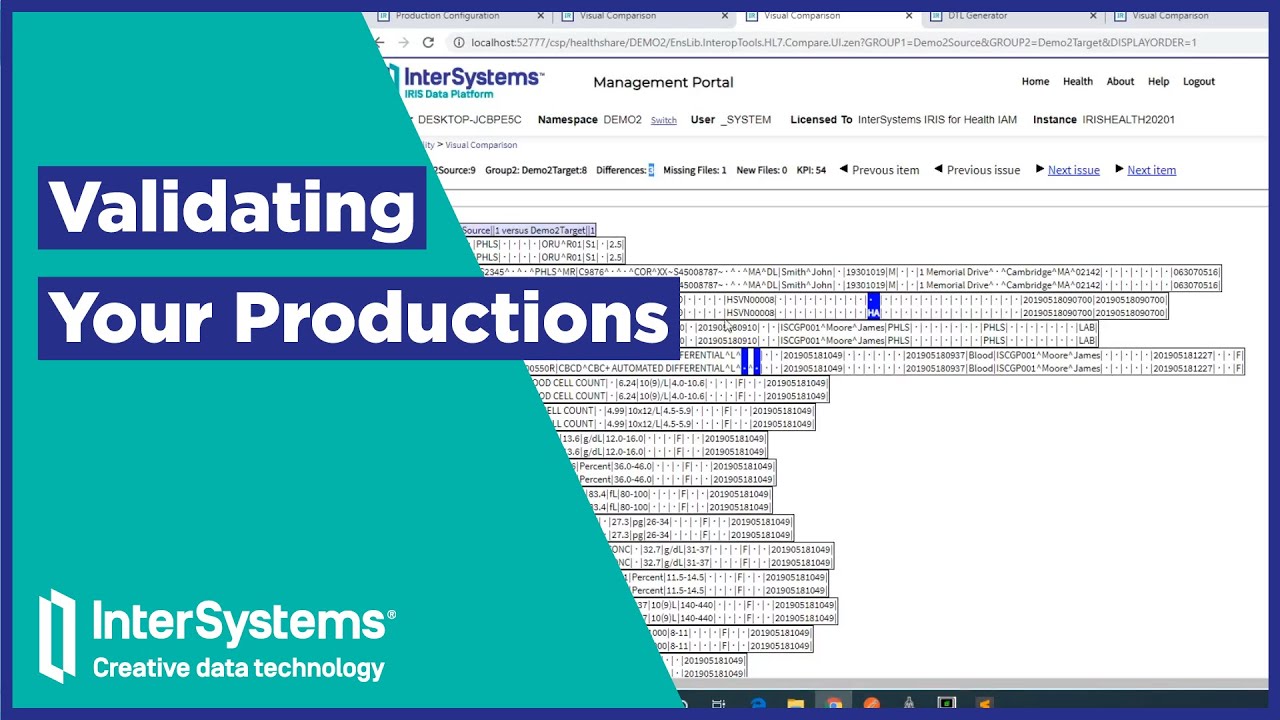Open the Help link

click(1158, 82)
